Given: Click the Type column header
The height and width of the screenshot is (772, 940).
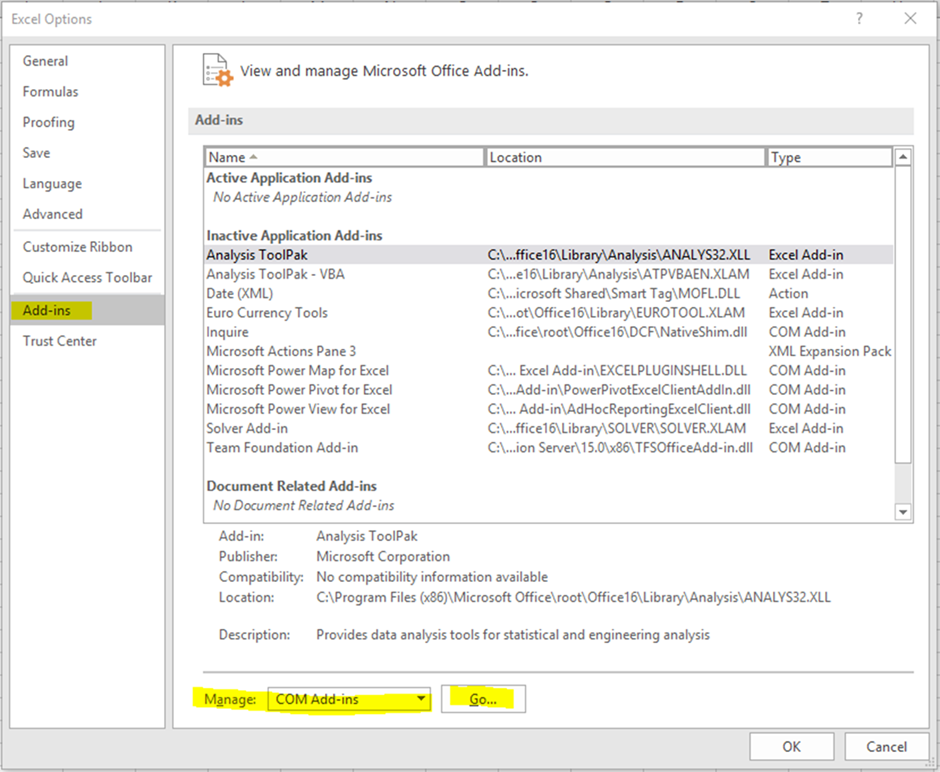Looking at the screenshot, I should 830,157.
